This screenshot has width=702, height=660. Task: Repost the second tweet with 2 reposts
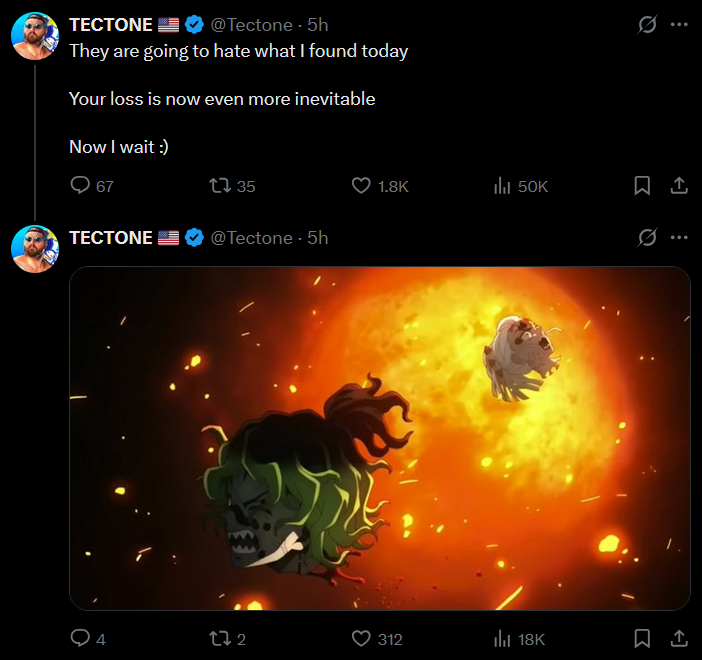point(218,638)
